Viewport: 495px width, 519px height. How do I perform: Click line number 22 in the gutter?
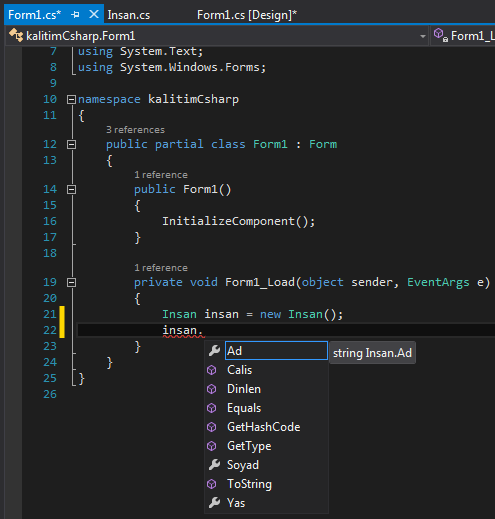pyautogui.click(x=50, y=330)
